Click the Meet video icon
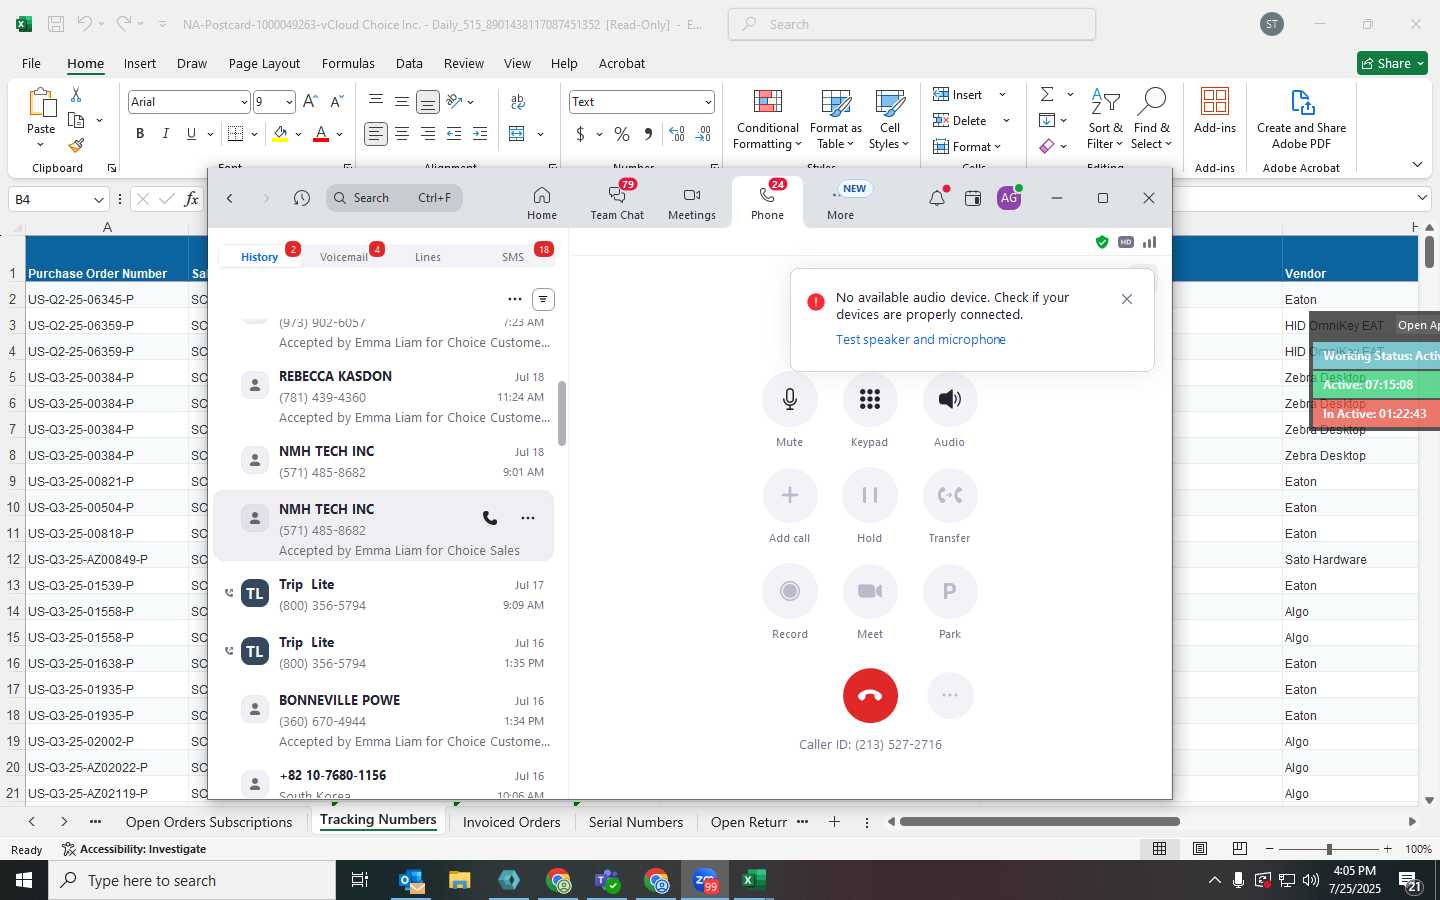The height and width of the screenshot is (900, 1440). (x=869, y=592)
